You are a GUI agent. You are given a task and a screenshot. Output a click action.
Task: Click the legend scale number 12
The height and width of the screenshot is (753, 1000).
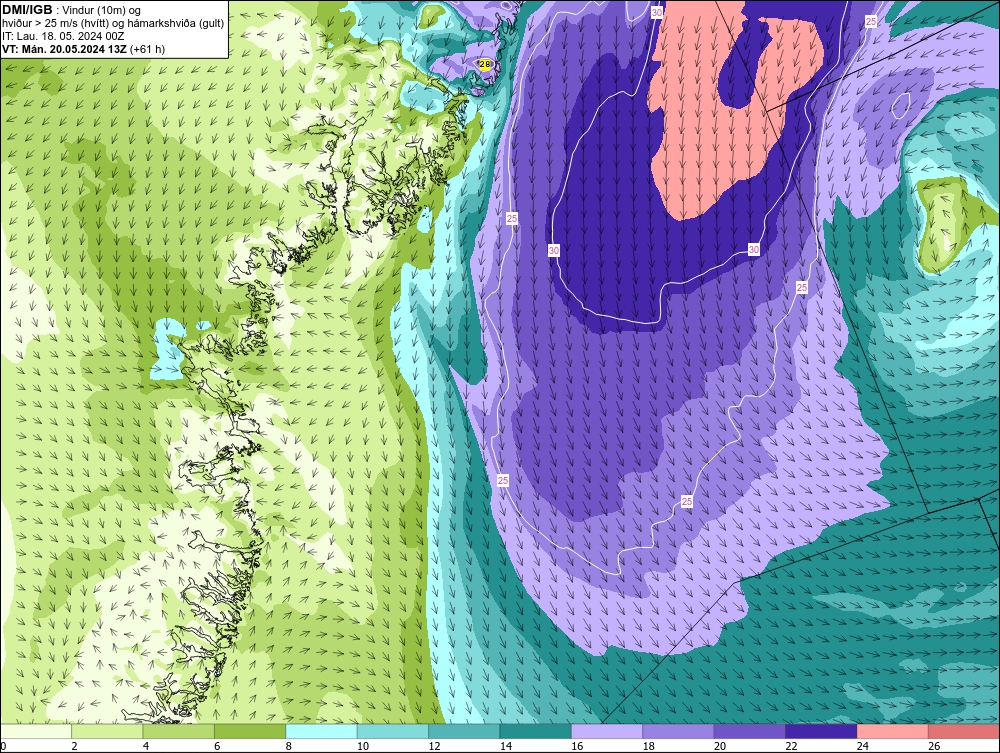[434, 746]
